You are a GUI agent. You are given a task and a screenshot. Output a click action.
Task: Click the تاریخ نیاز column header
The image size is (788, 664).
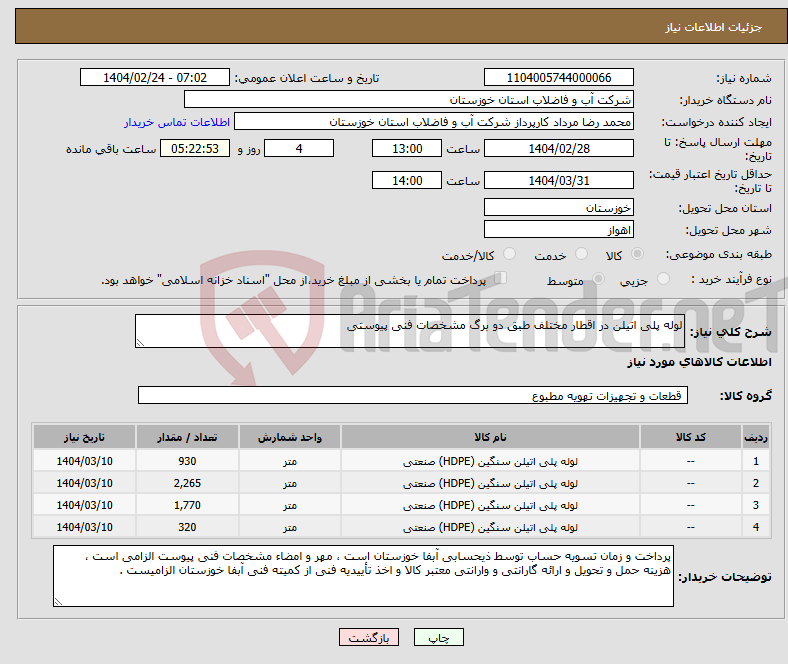click(x=85, y=438)
